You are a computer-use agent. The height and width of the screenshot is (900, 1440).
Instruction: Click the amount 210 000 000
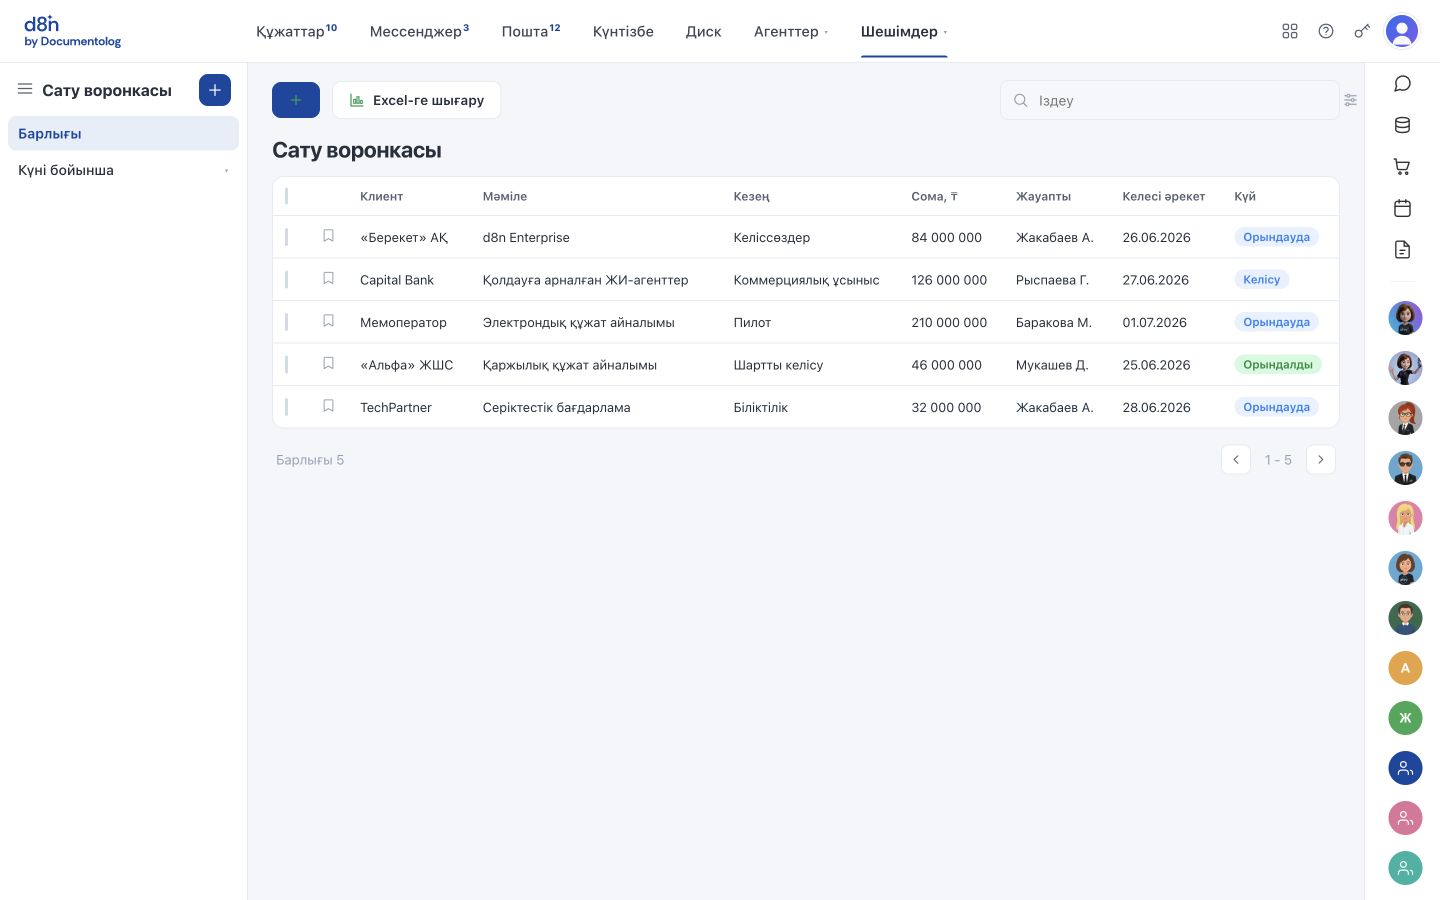coord(949,322)
